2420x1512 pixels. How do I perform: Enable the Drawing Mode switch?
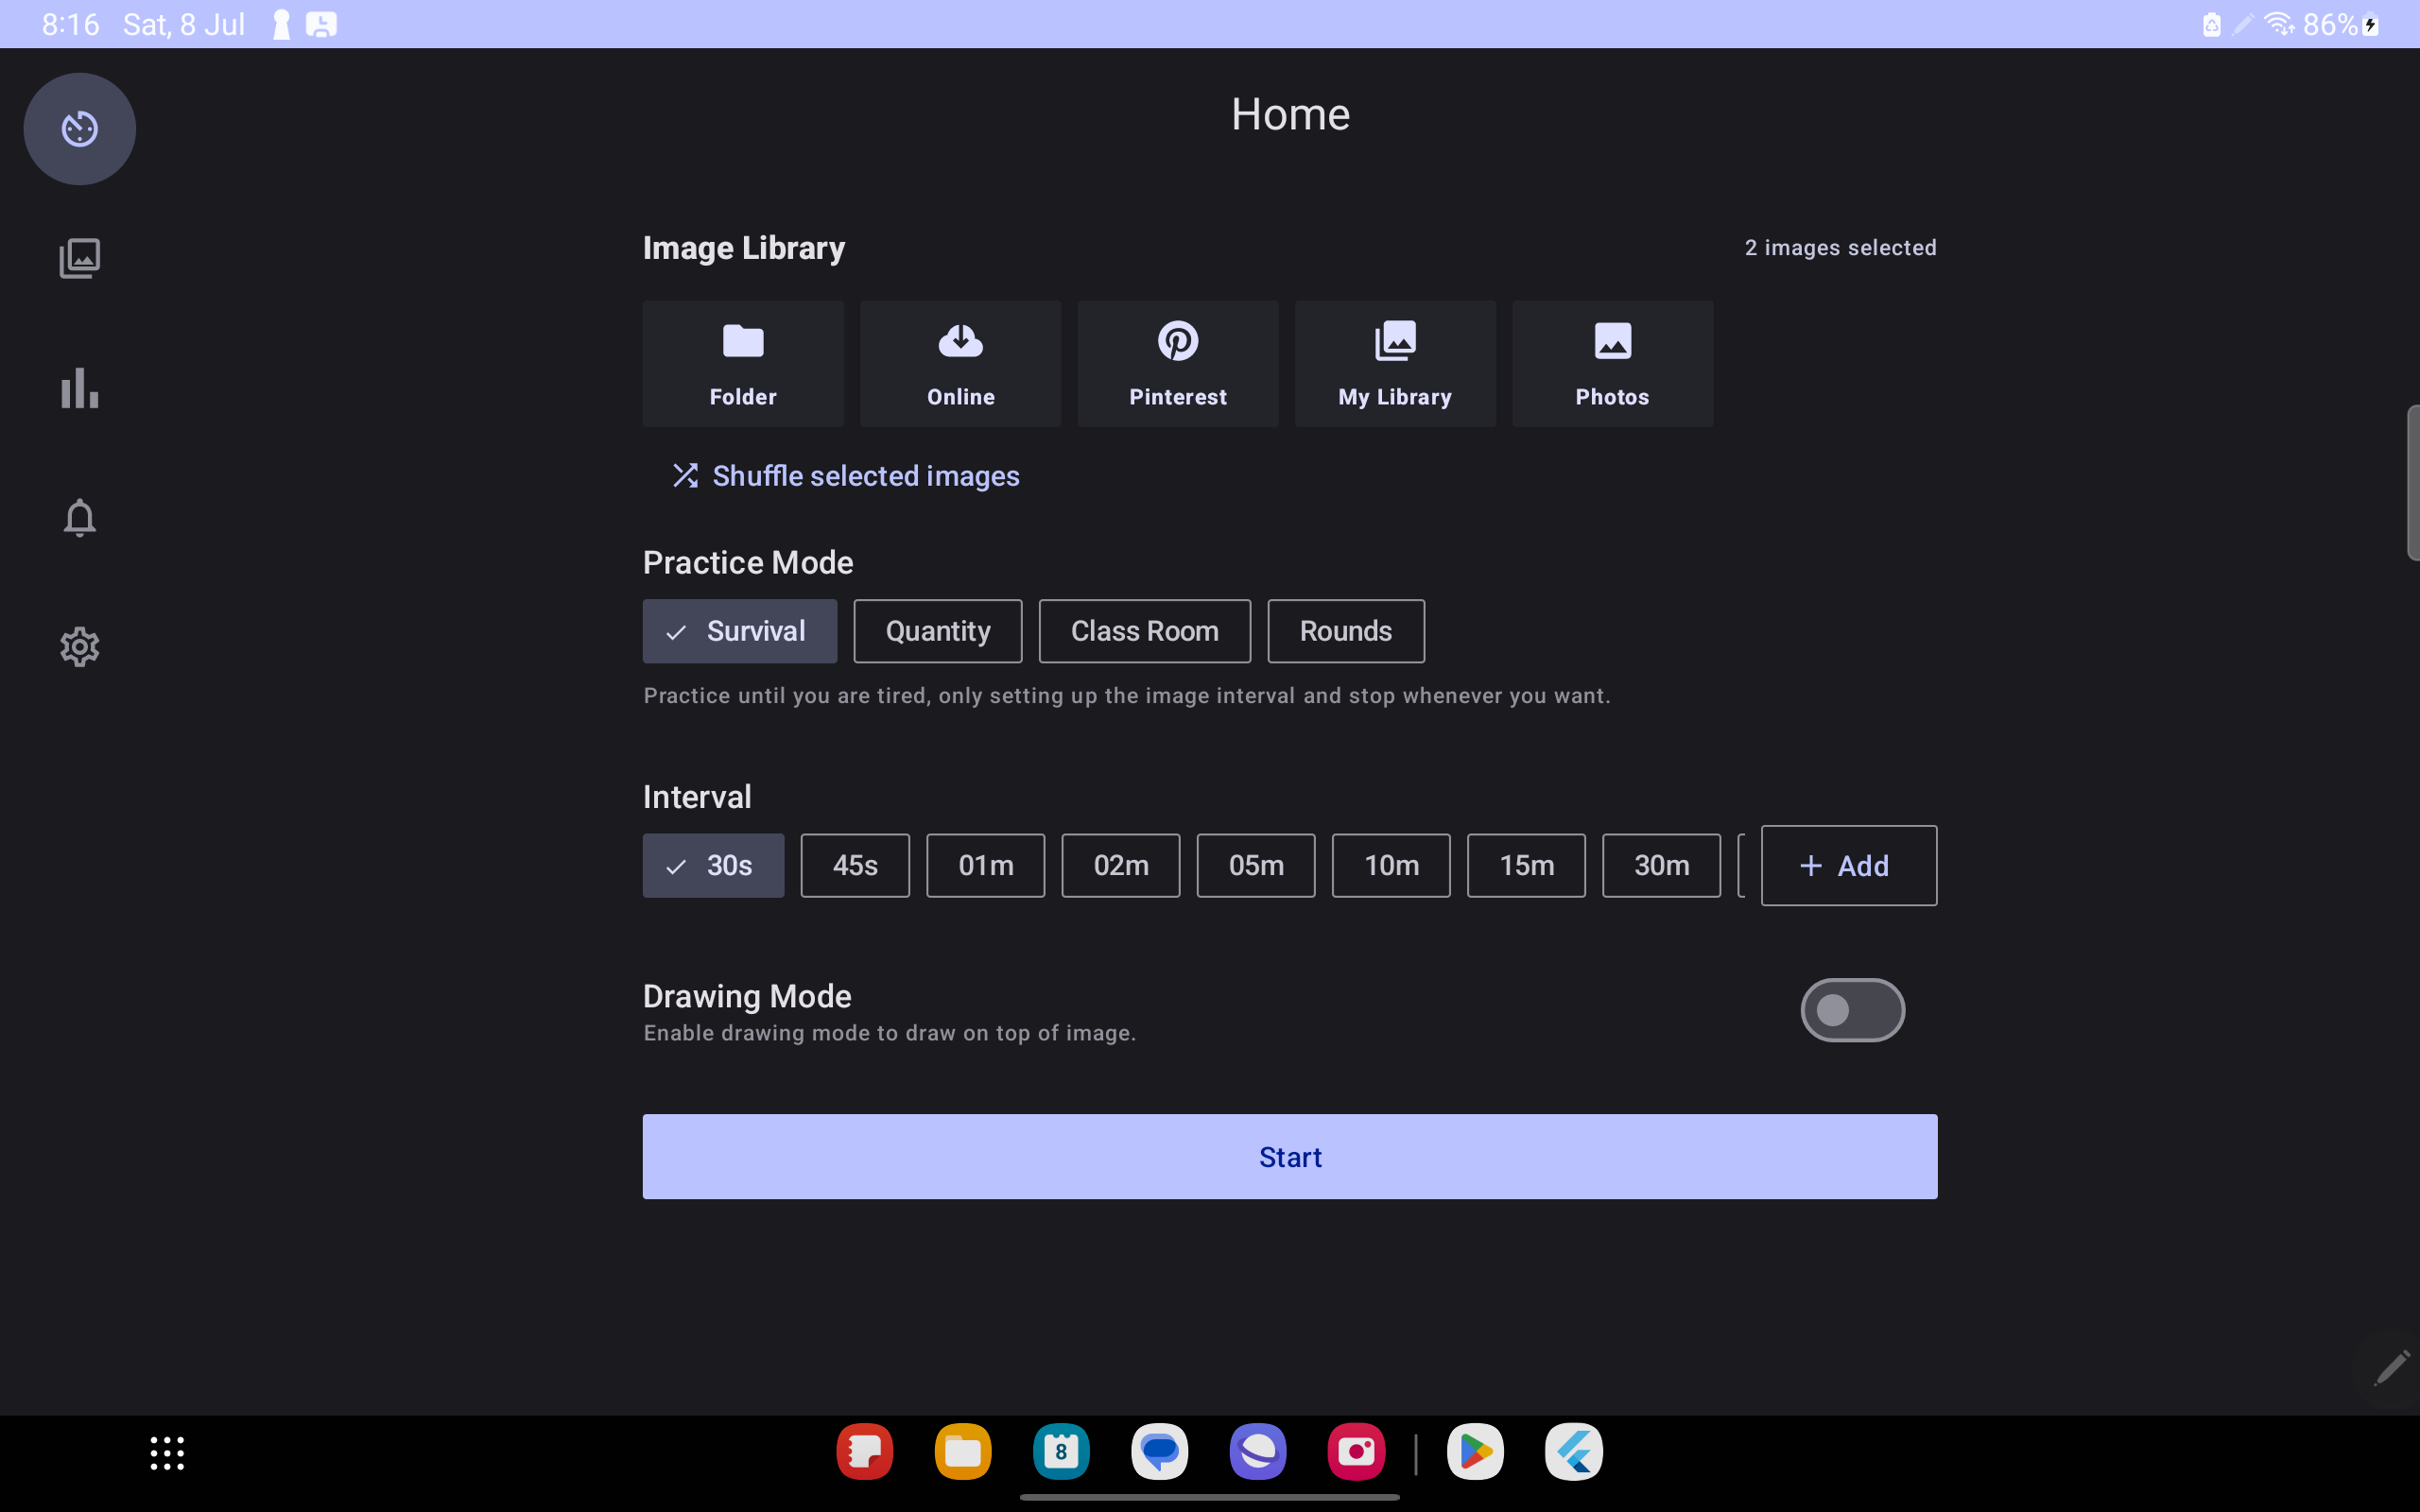click(x=1852, y=1010)
